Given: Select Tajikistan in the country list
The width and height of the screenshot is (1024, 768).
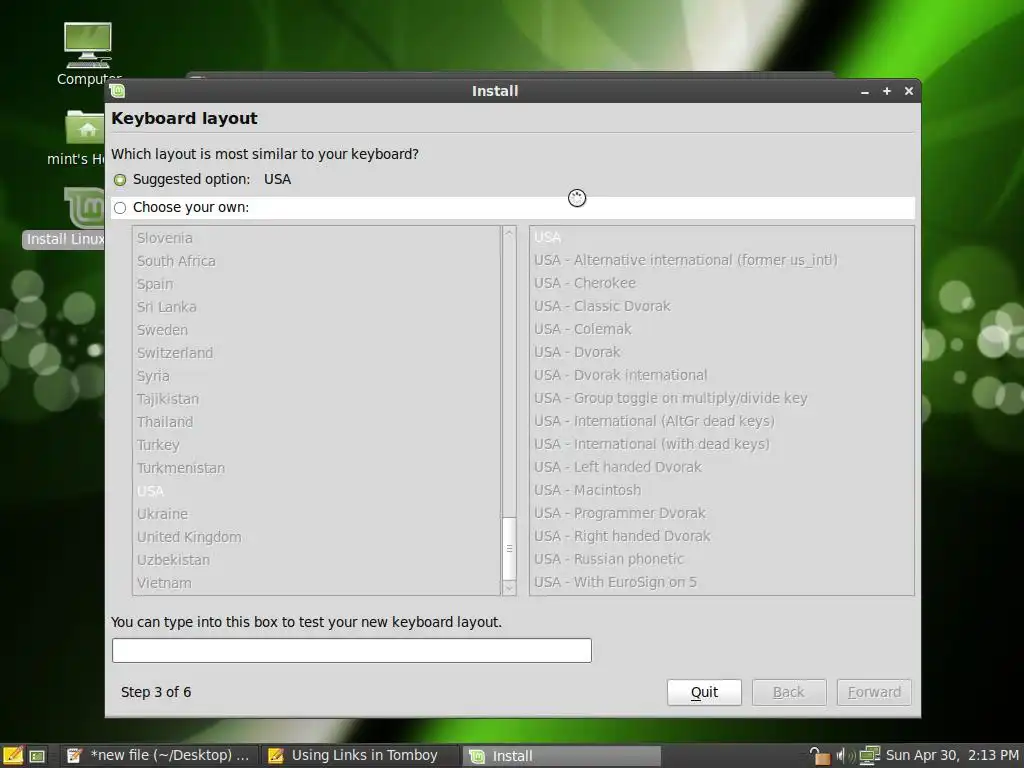Looking at the screenshot, I should coord(316,399).
